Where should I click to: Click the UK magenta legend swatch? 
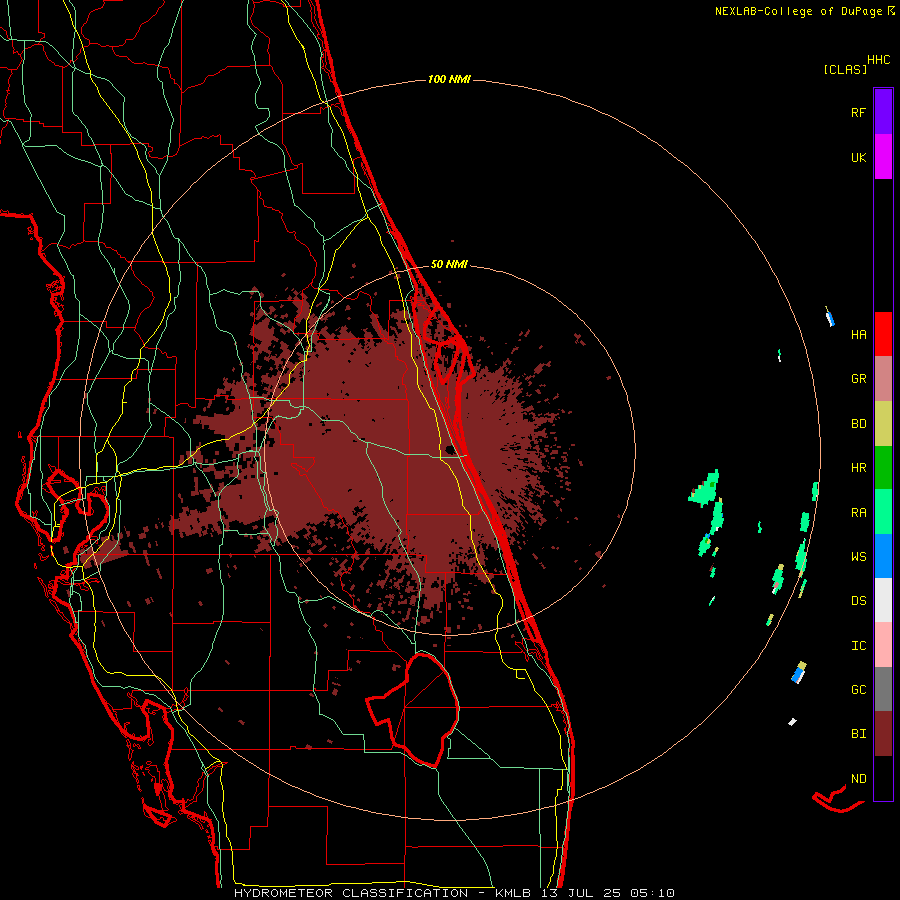pos(883,157)
